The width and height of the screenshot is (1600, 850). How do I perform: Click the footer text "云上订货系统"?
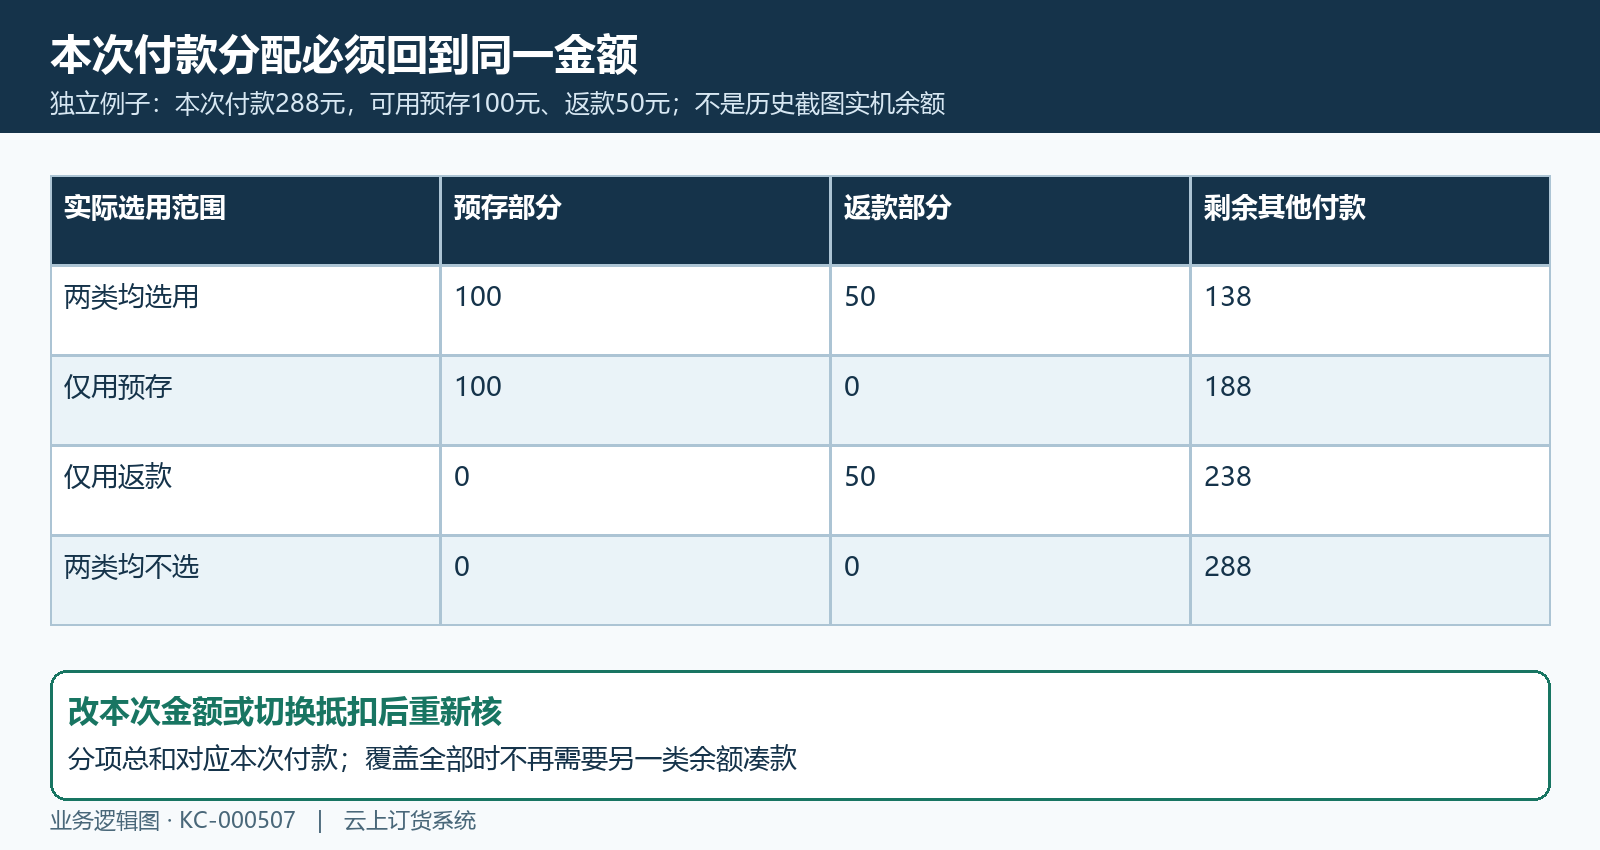click(x=410, y=821)
